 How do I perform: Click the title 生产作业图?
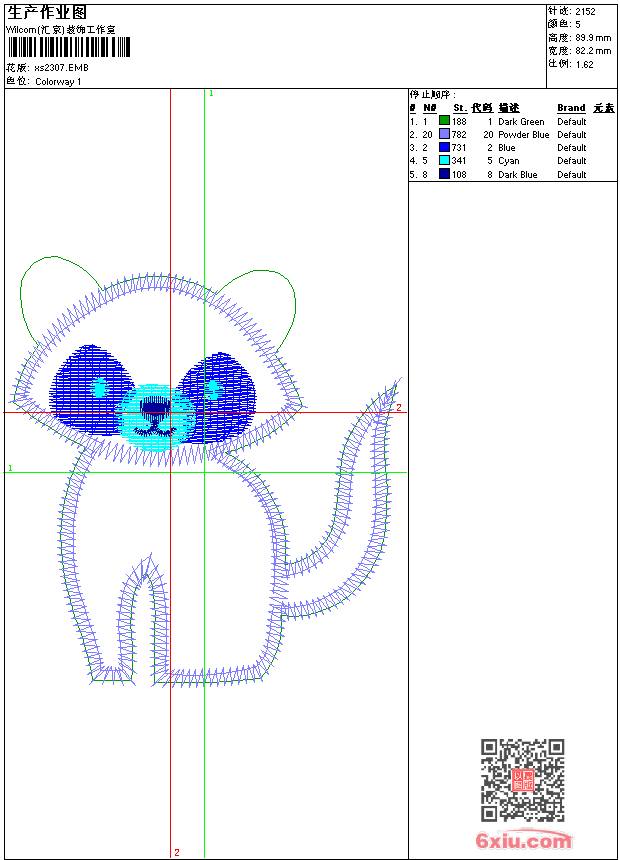47,13
